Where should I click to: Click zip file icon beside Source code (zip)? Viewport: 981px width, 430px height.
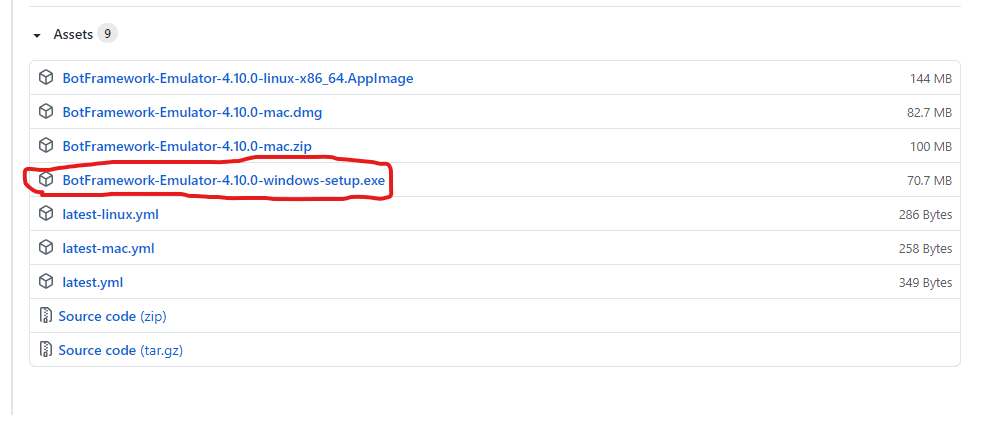click(46, 315)
